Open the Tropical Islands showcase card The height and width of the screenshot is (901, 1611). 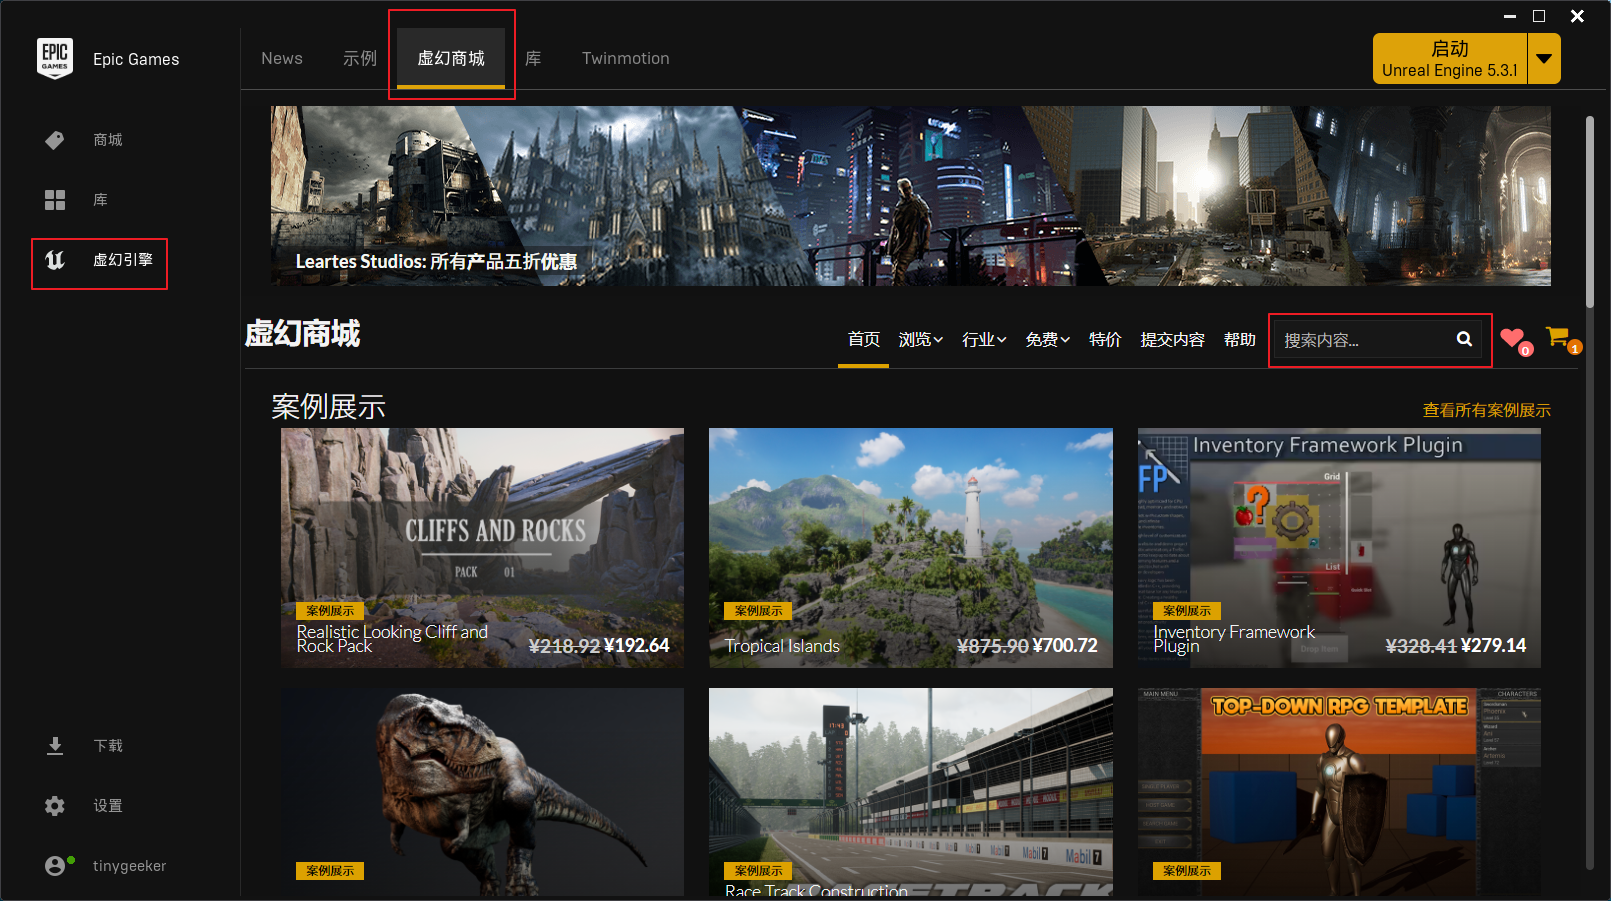coord(911,548)
